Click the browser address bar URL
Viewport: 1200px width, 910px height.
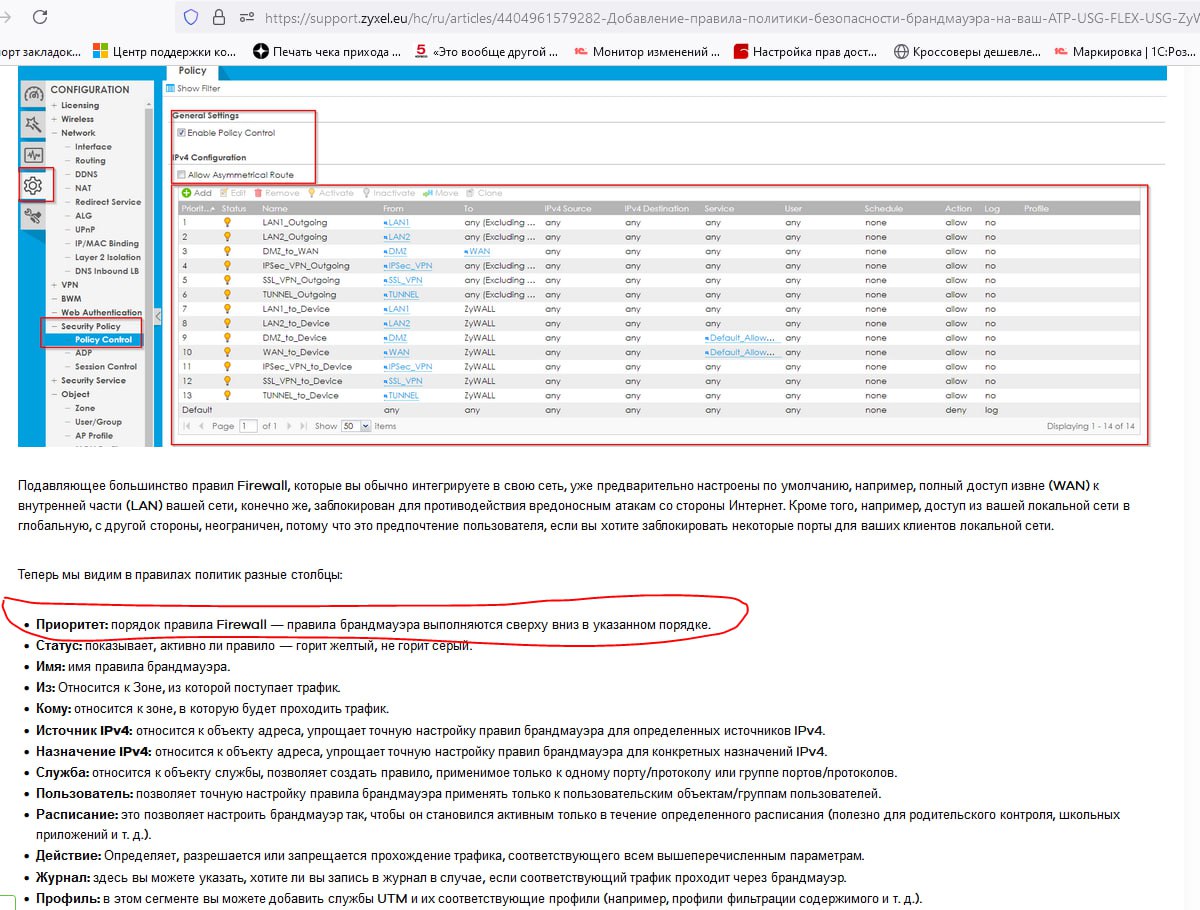tap(730, 17)
